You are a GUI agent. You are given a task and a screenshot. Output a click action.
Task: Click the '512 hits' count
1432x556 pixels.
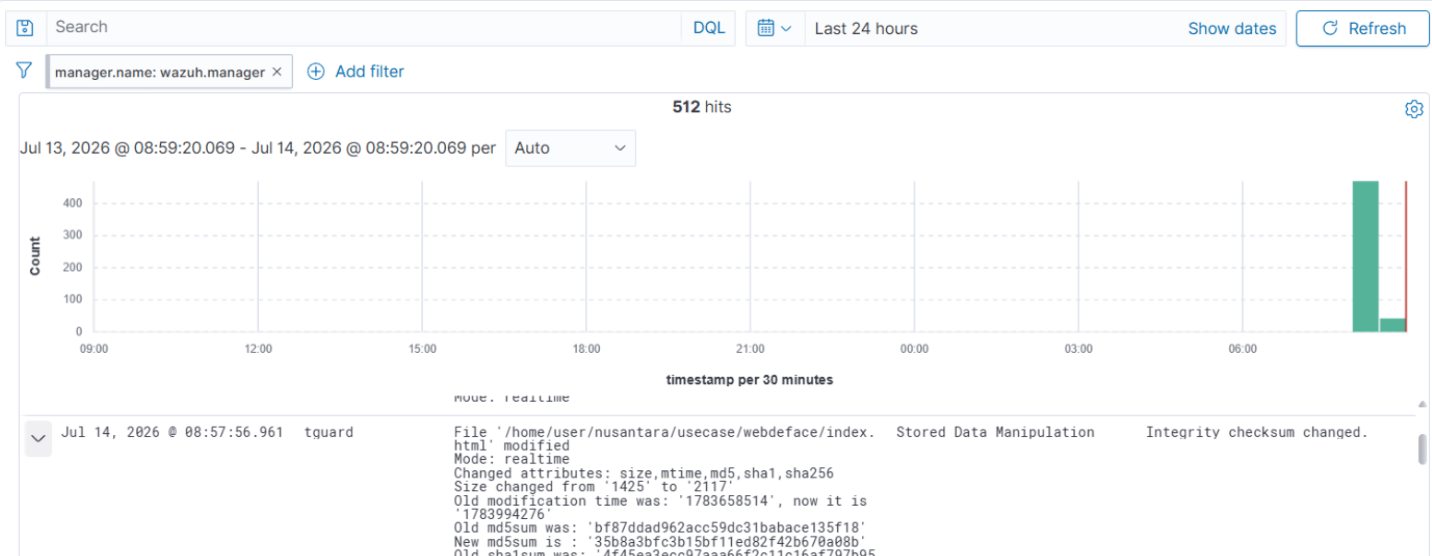click(702, 107)
